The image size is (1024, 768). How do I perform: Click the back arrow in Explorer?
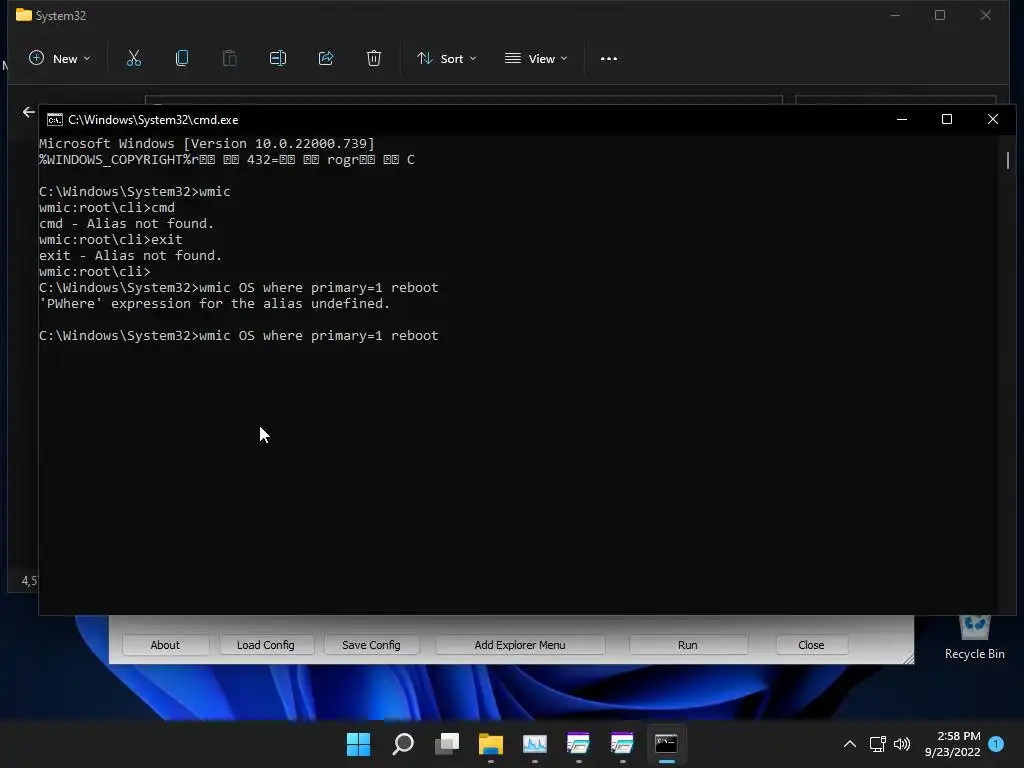tap(29, 112)
